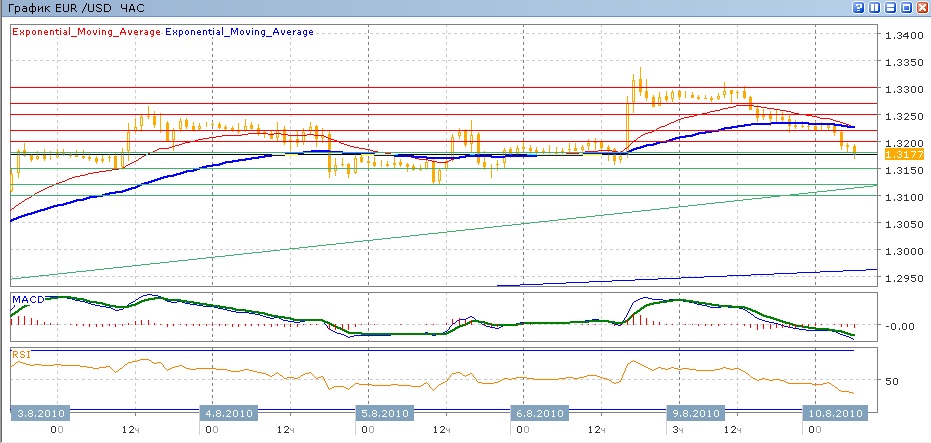The width and height of the screenshot is (931, 443).
Task: Click the 3ч time label under 9.8.2010
Action: 679,429
